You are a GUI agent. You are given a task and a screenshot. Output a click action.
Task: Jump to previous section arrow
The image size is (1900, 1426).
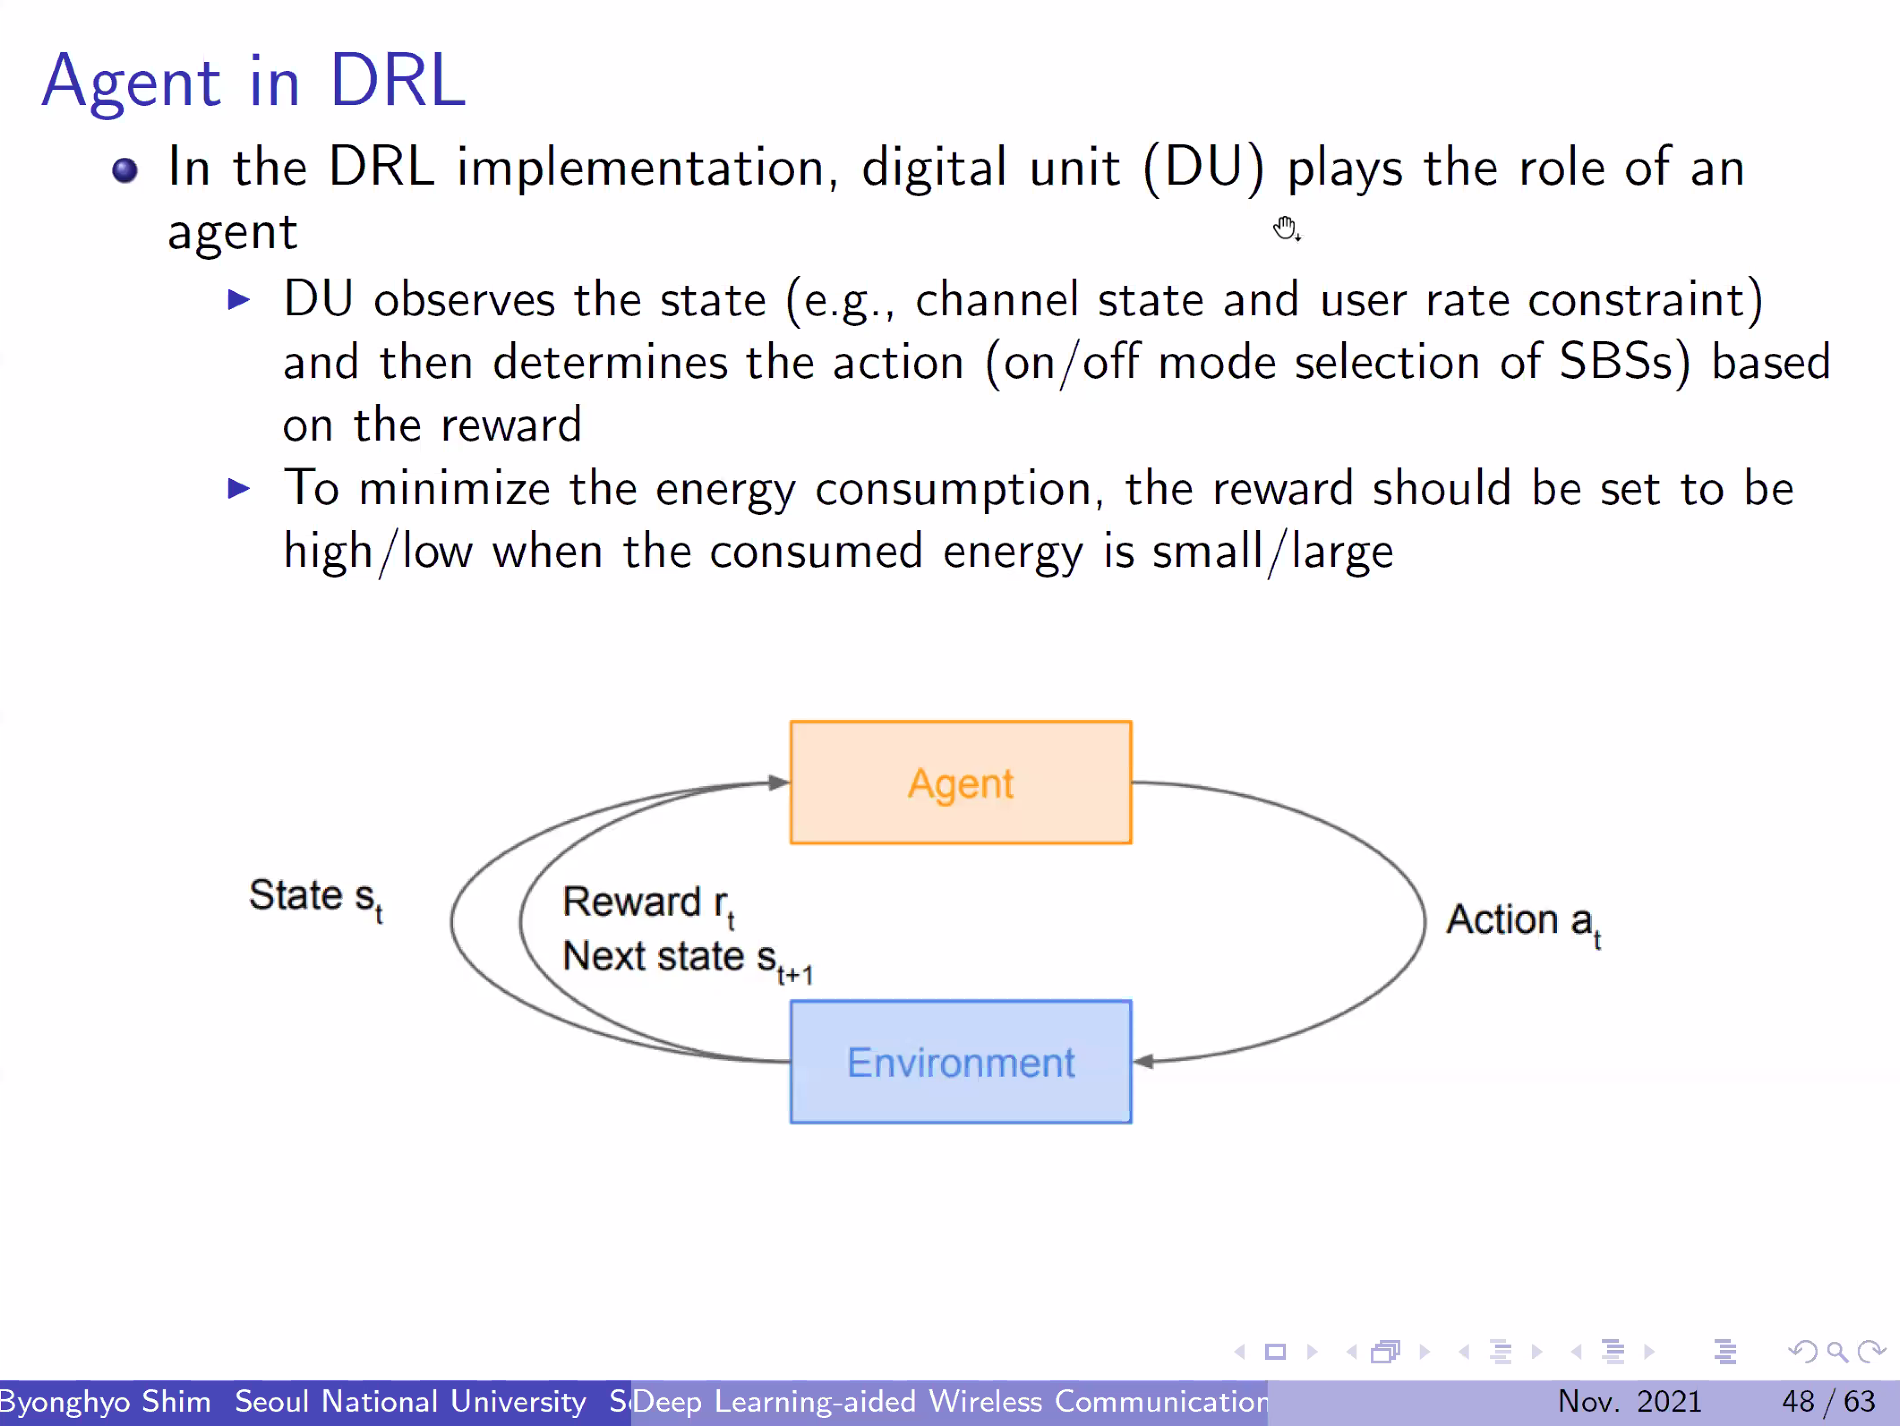[1576, 1352]
